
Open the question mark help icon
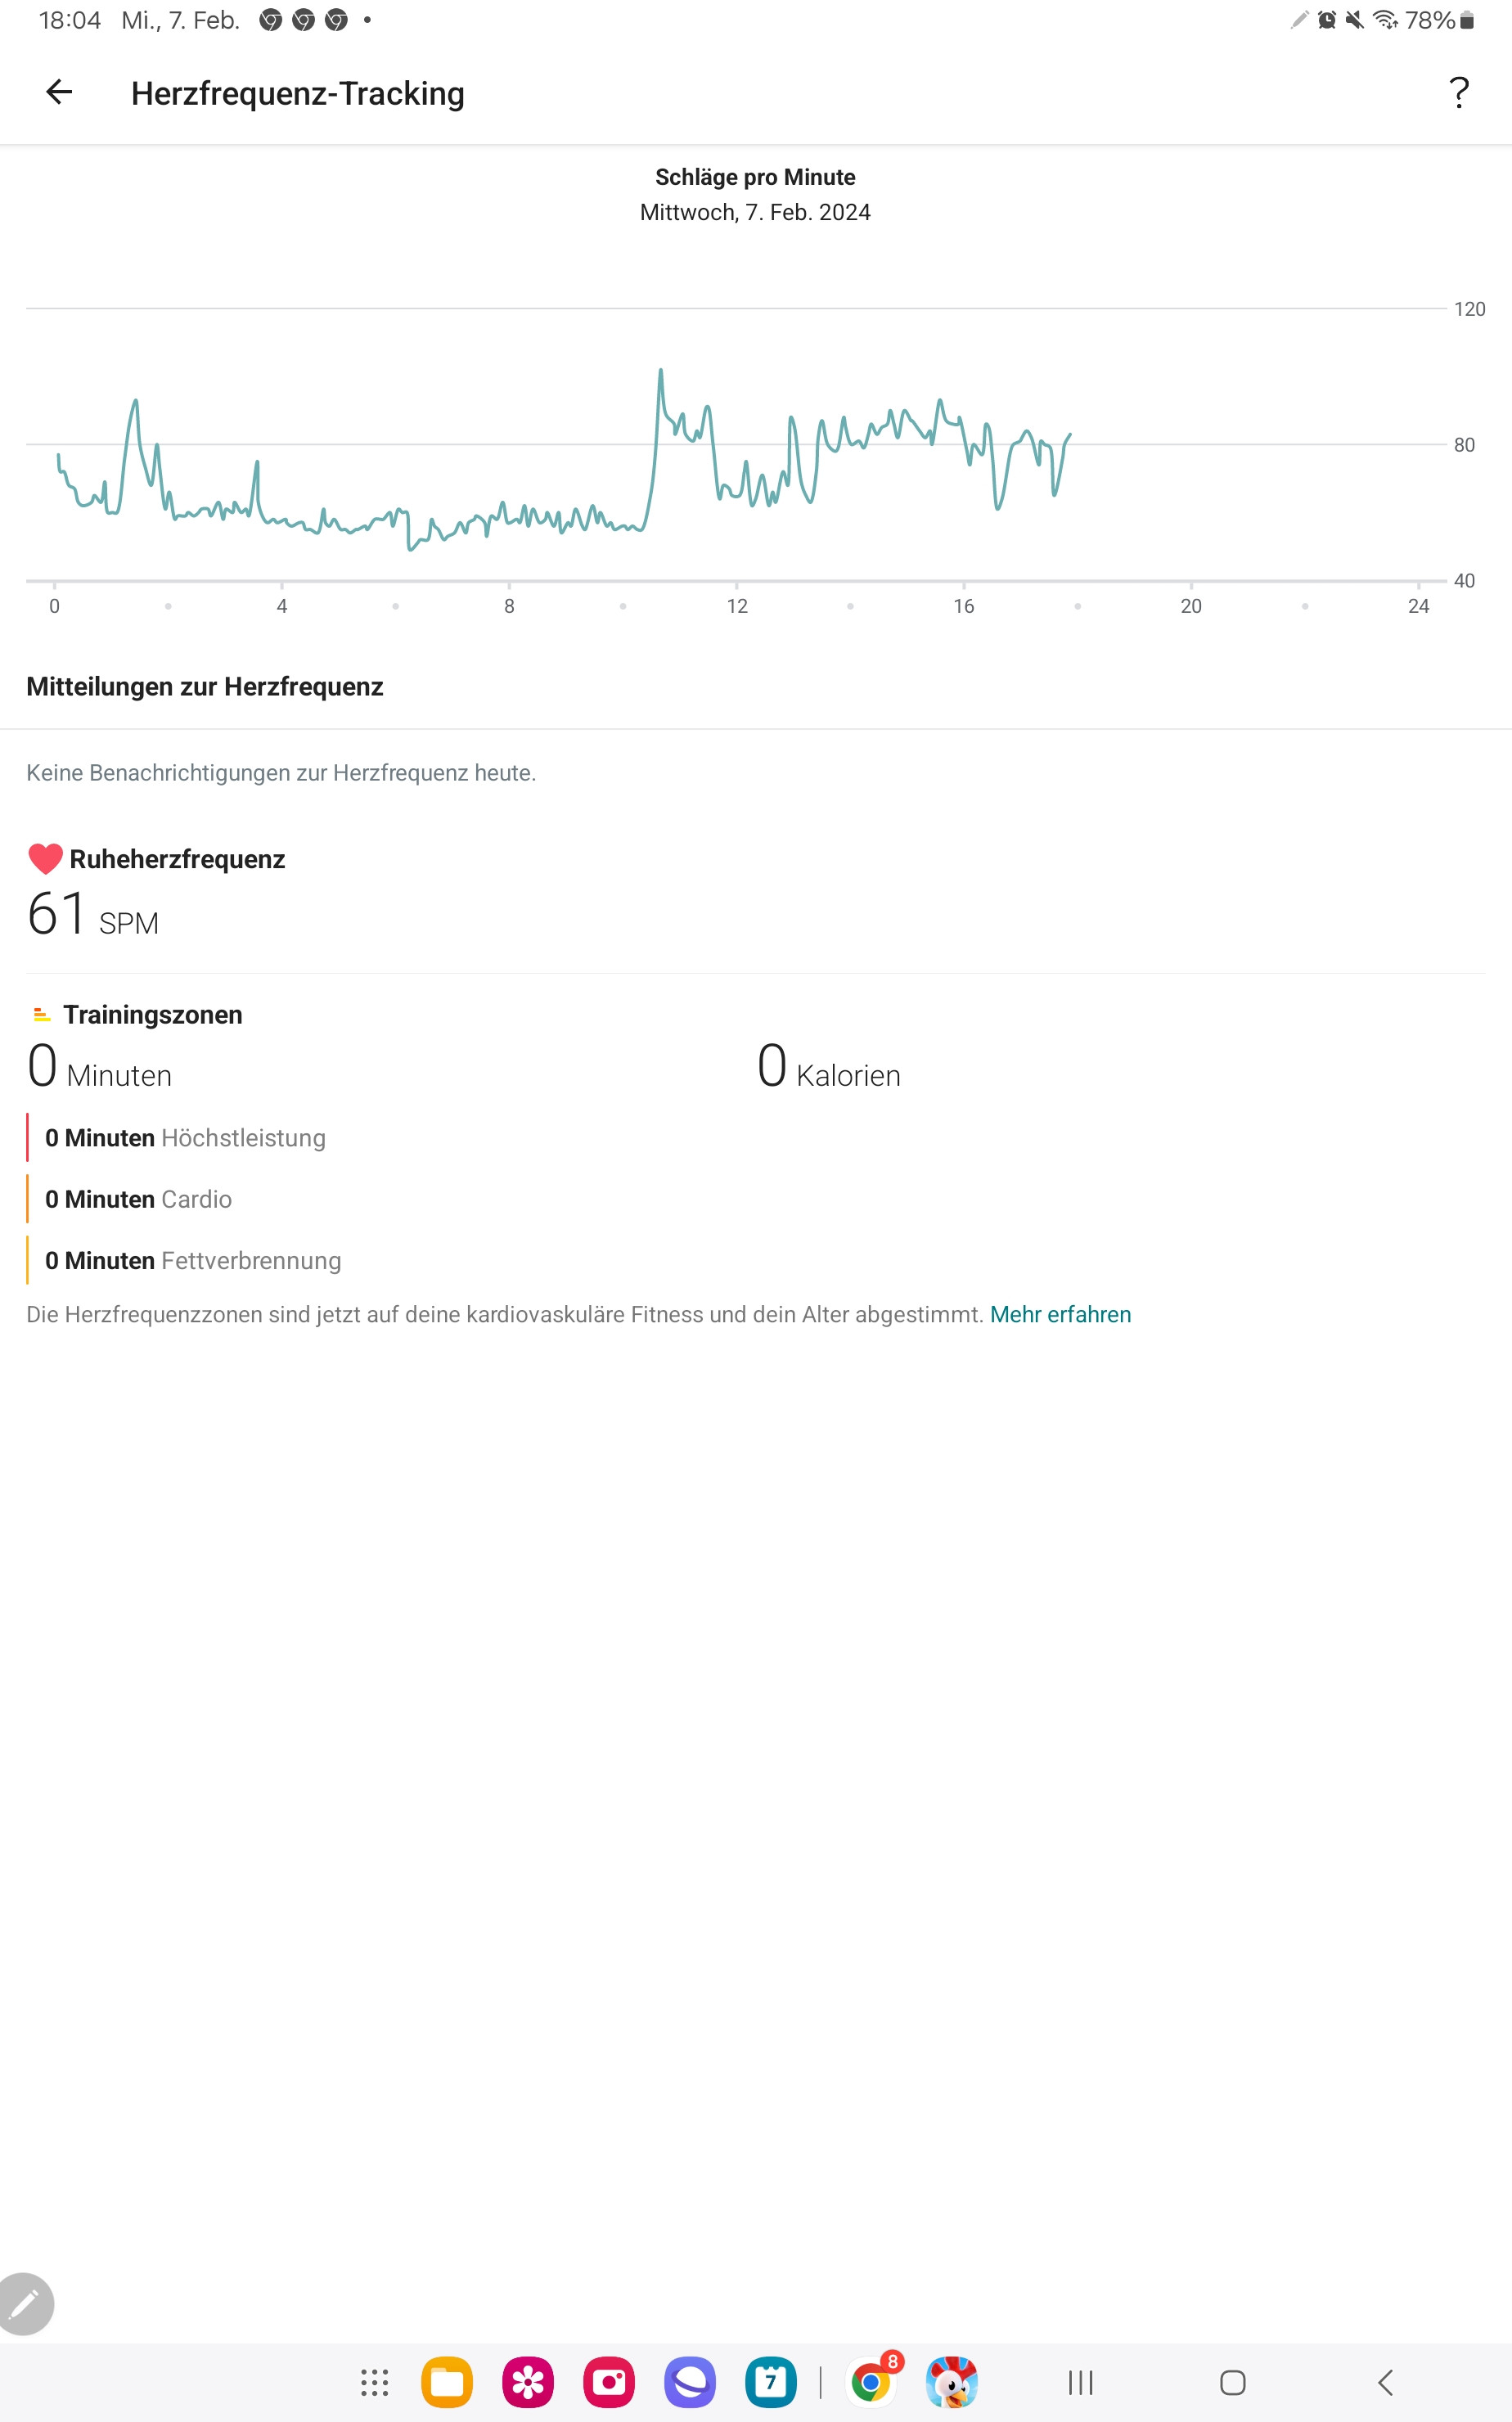(1459, 92)
